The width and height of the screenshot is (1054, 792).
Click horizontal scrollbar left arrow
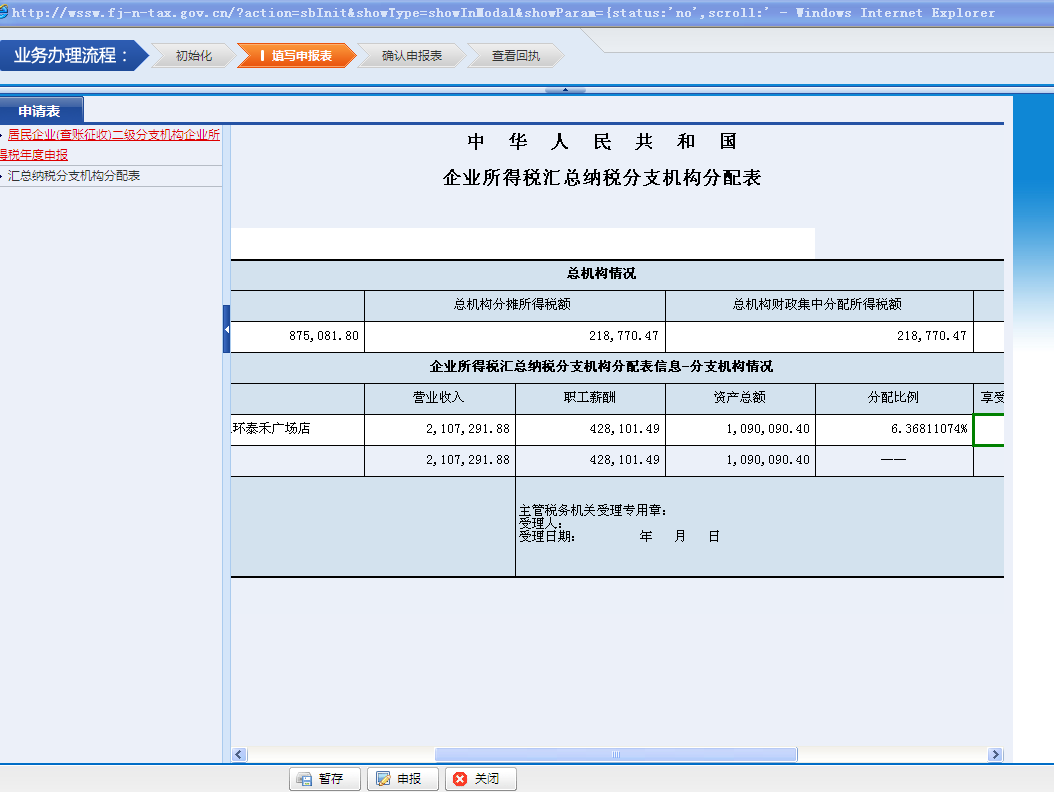[239, 754]
